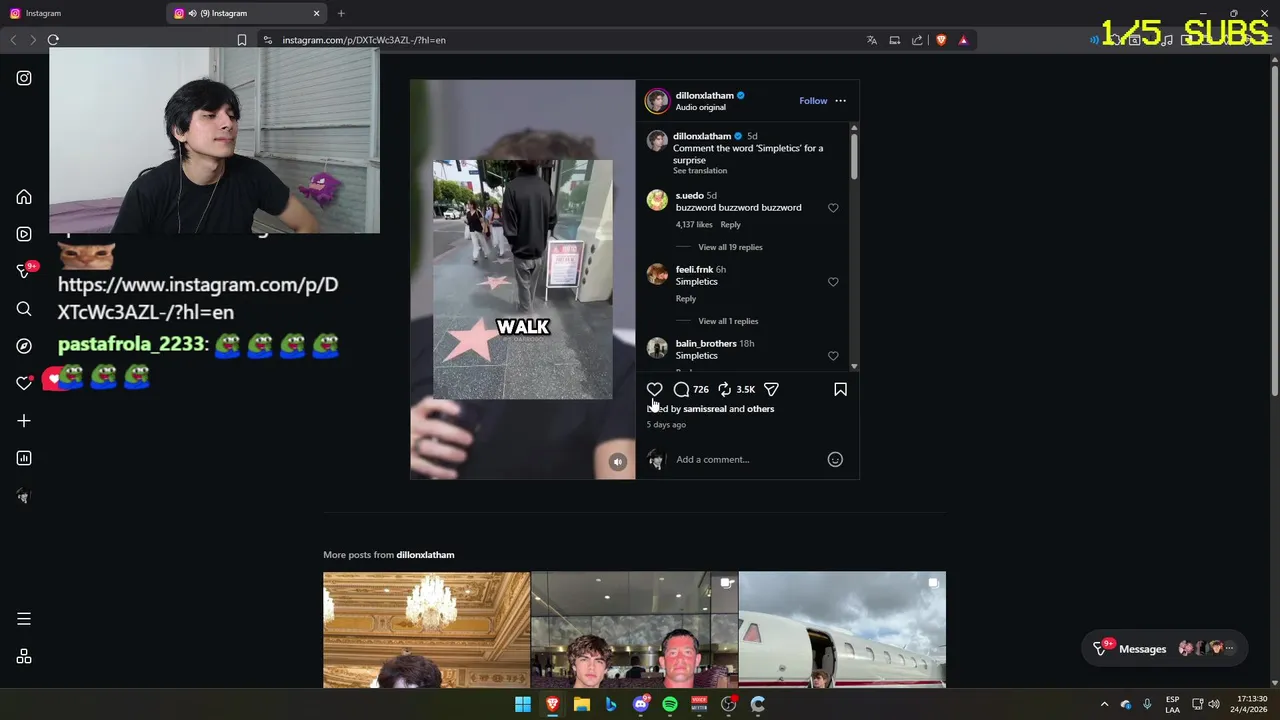Open the Meta apps grid icon in sidebar

pyautogui.click(x=24, y=657)
